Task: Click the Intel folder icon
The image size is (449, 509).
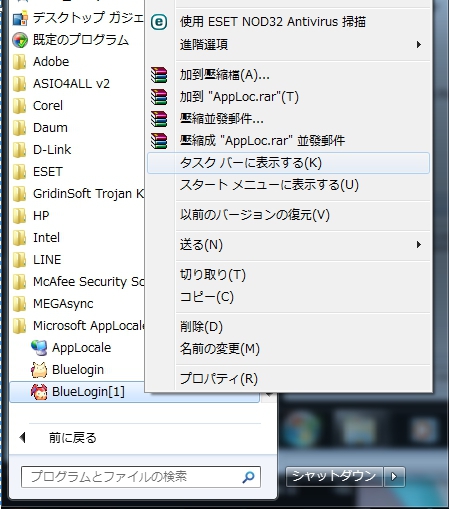Action: pyautogui.click(x=19, y=238)
